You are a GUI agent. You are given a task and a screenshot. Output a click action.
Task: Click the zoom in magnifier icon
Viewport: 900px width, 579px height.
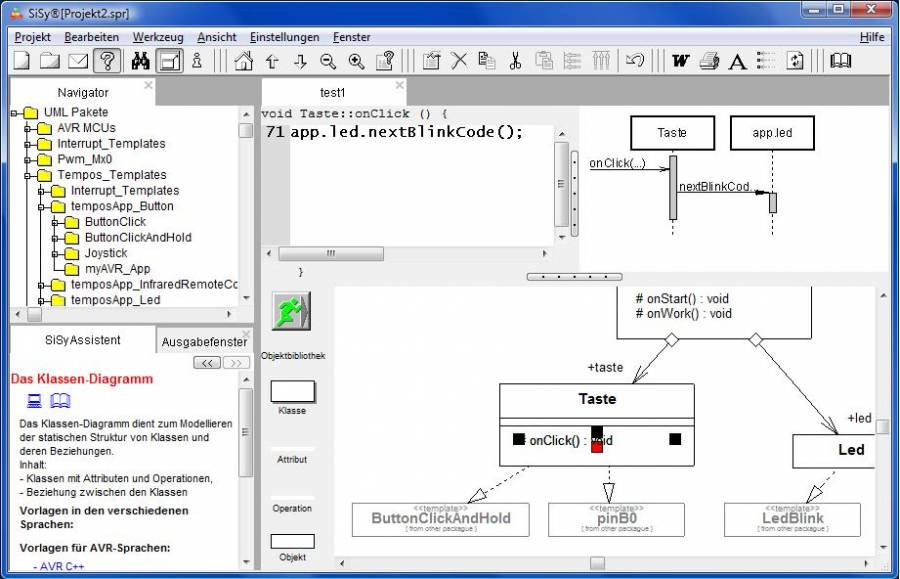tap(356, 61)
